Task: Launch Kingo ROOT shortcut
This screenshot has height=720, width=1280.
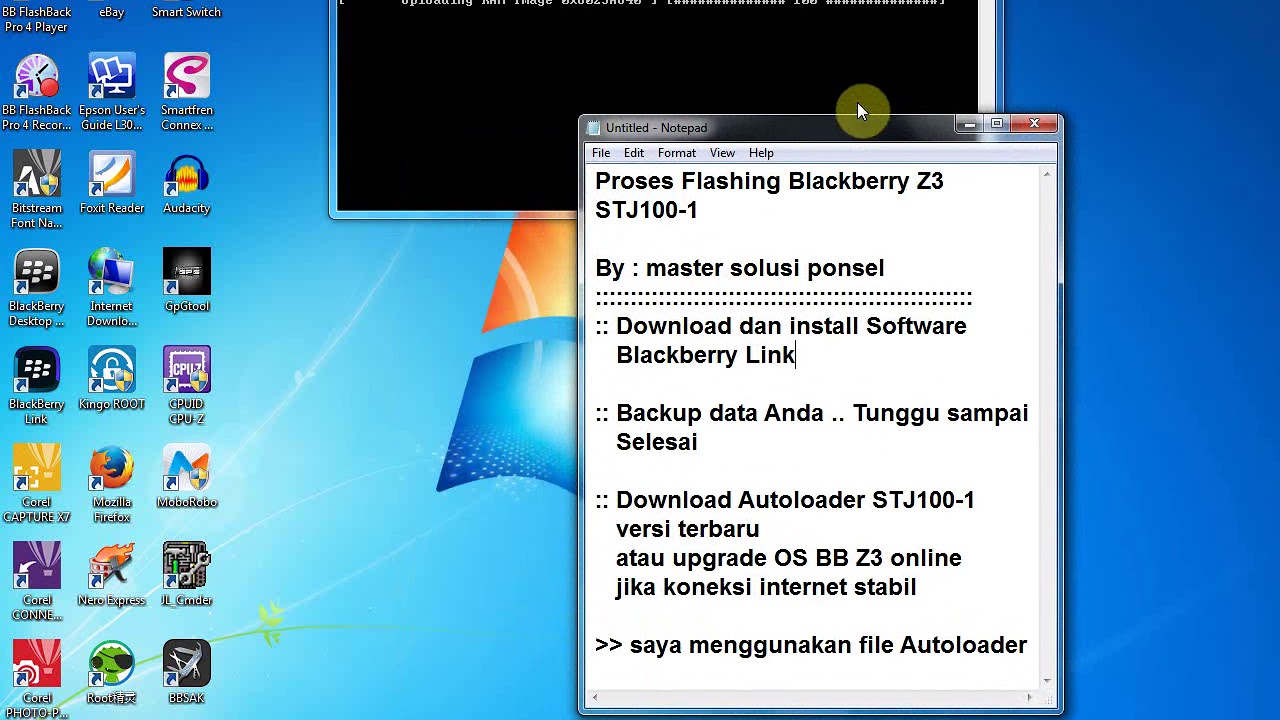Action: 111,379
